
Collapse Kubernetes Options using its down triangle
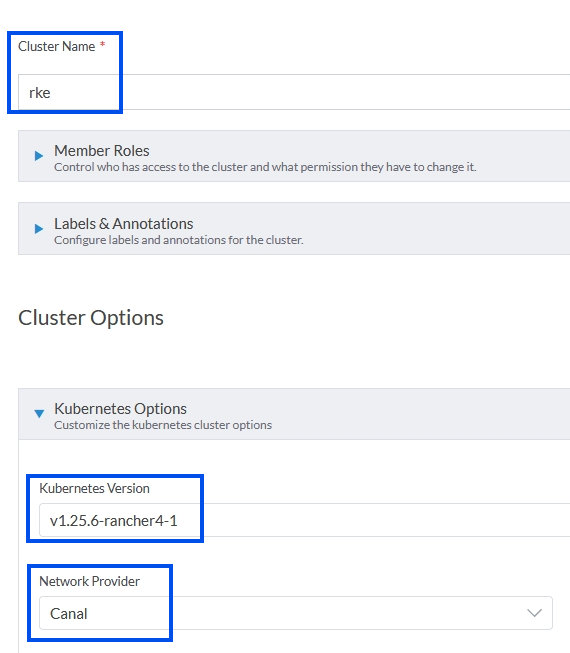click(39, 414)
